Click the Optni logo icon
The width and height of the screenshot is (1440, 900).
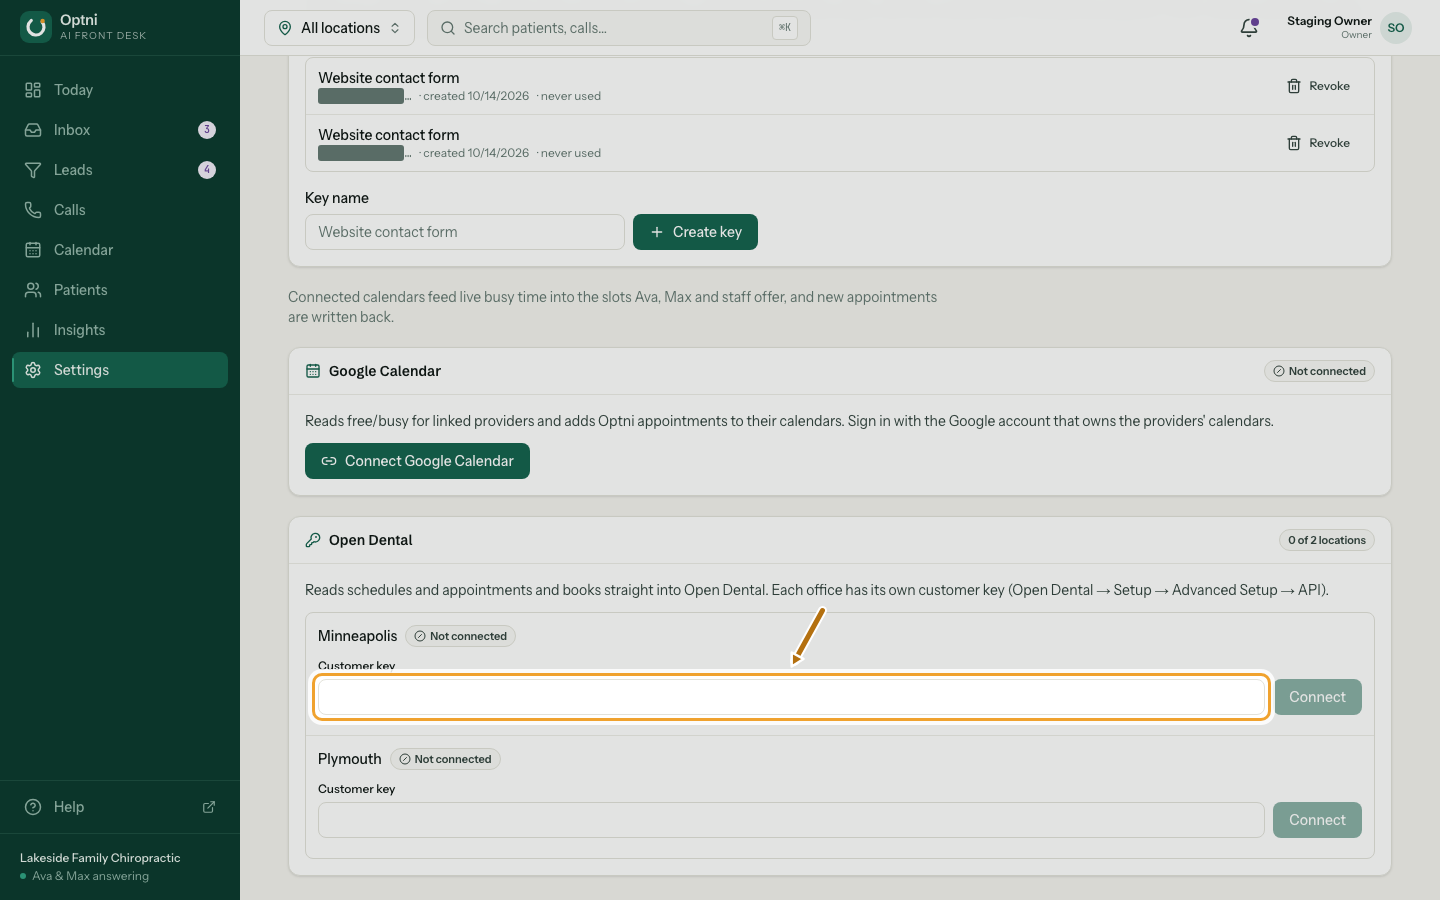[x=36, y=27]
